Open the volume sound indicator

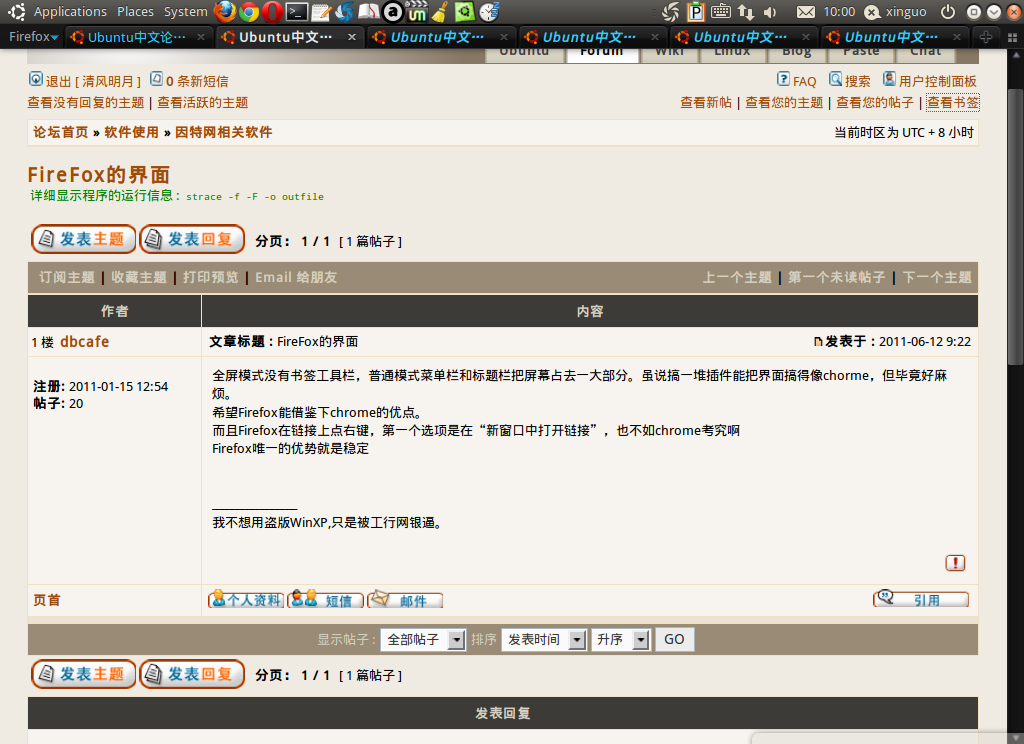(771, 12)
